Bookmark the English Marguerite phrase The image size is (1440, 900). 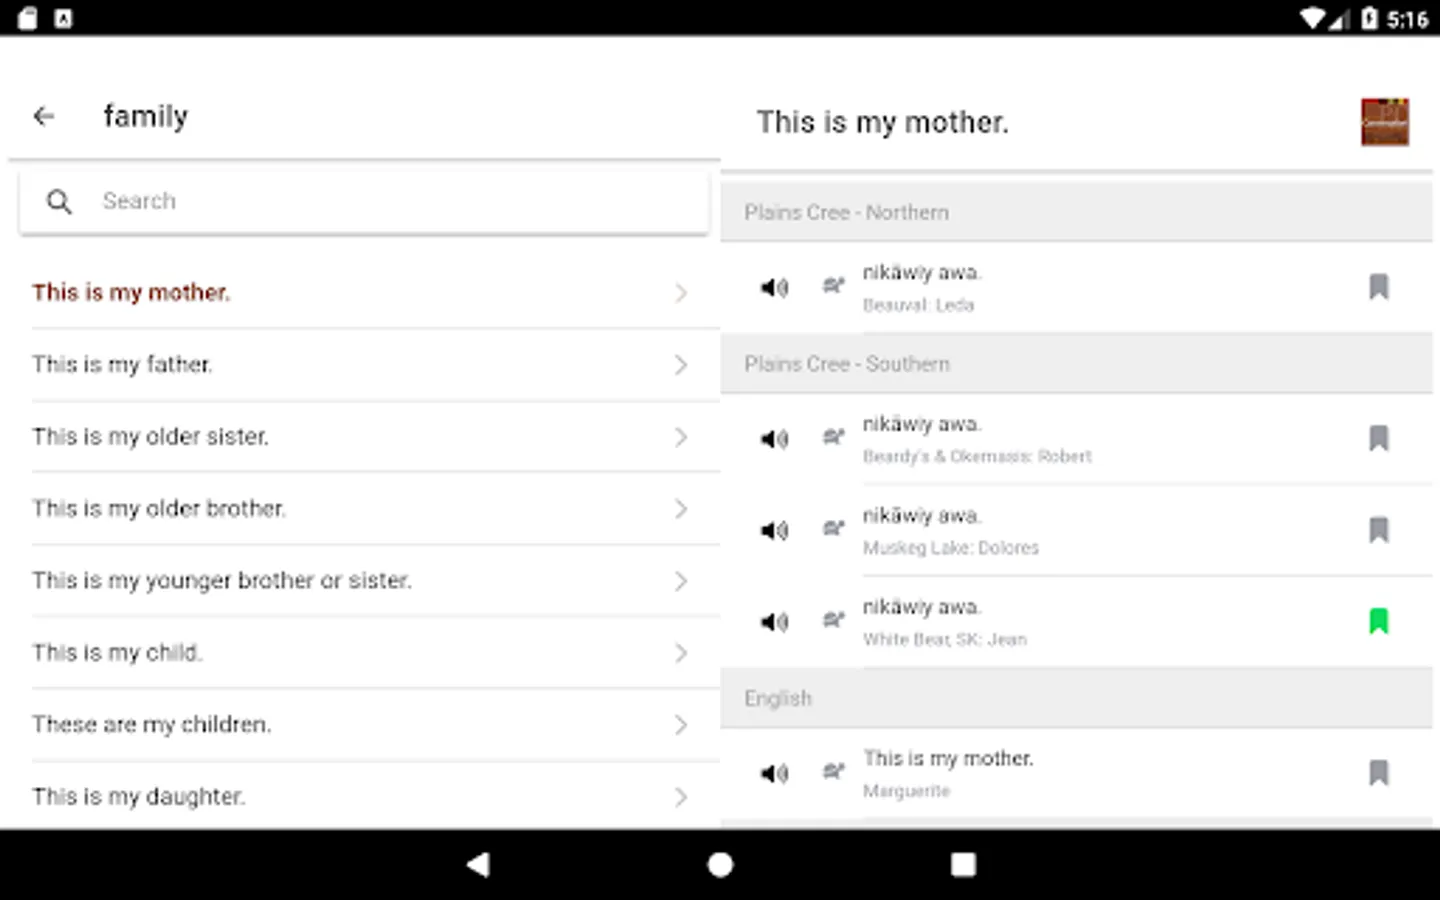tap(1379, 772)
